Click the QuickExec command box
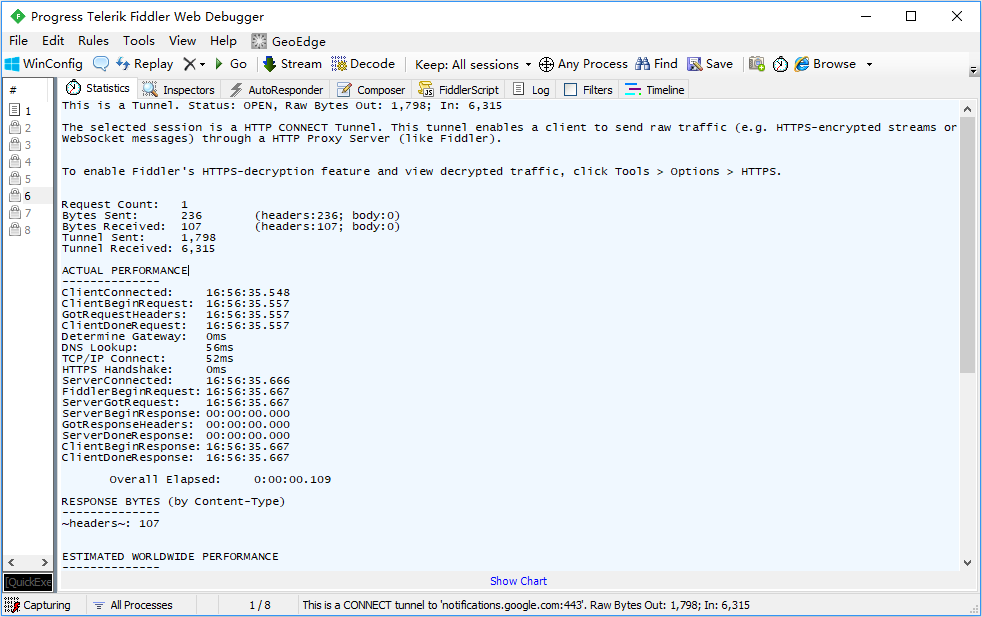 click(x=28, y=582)
